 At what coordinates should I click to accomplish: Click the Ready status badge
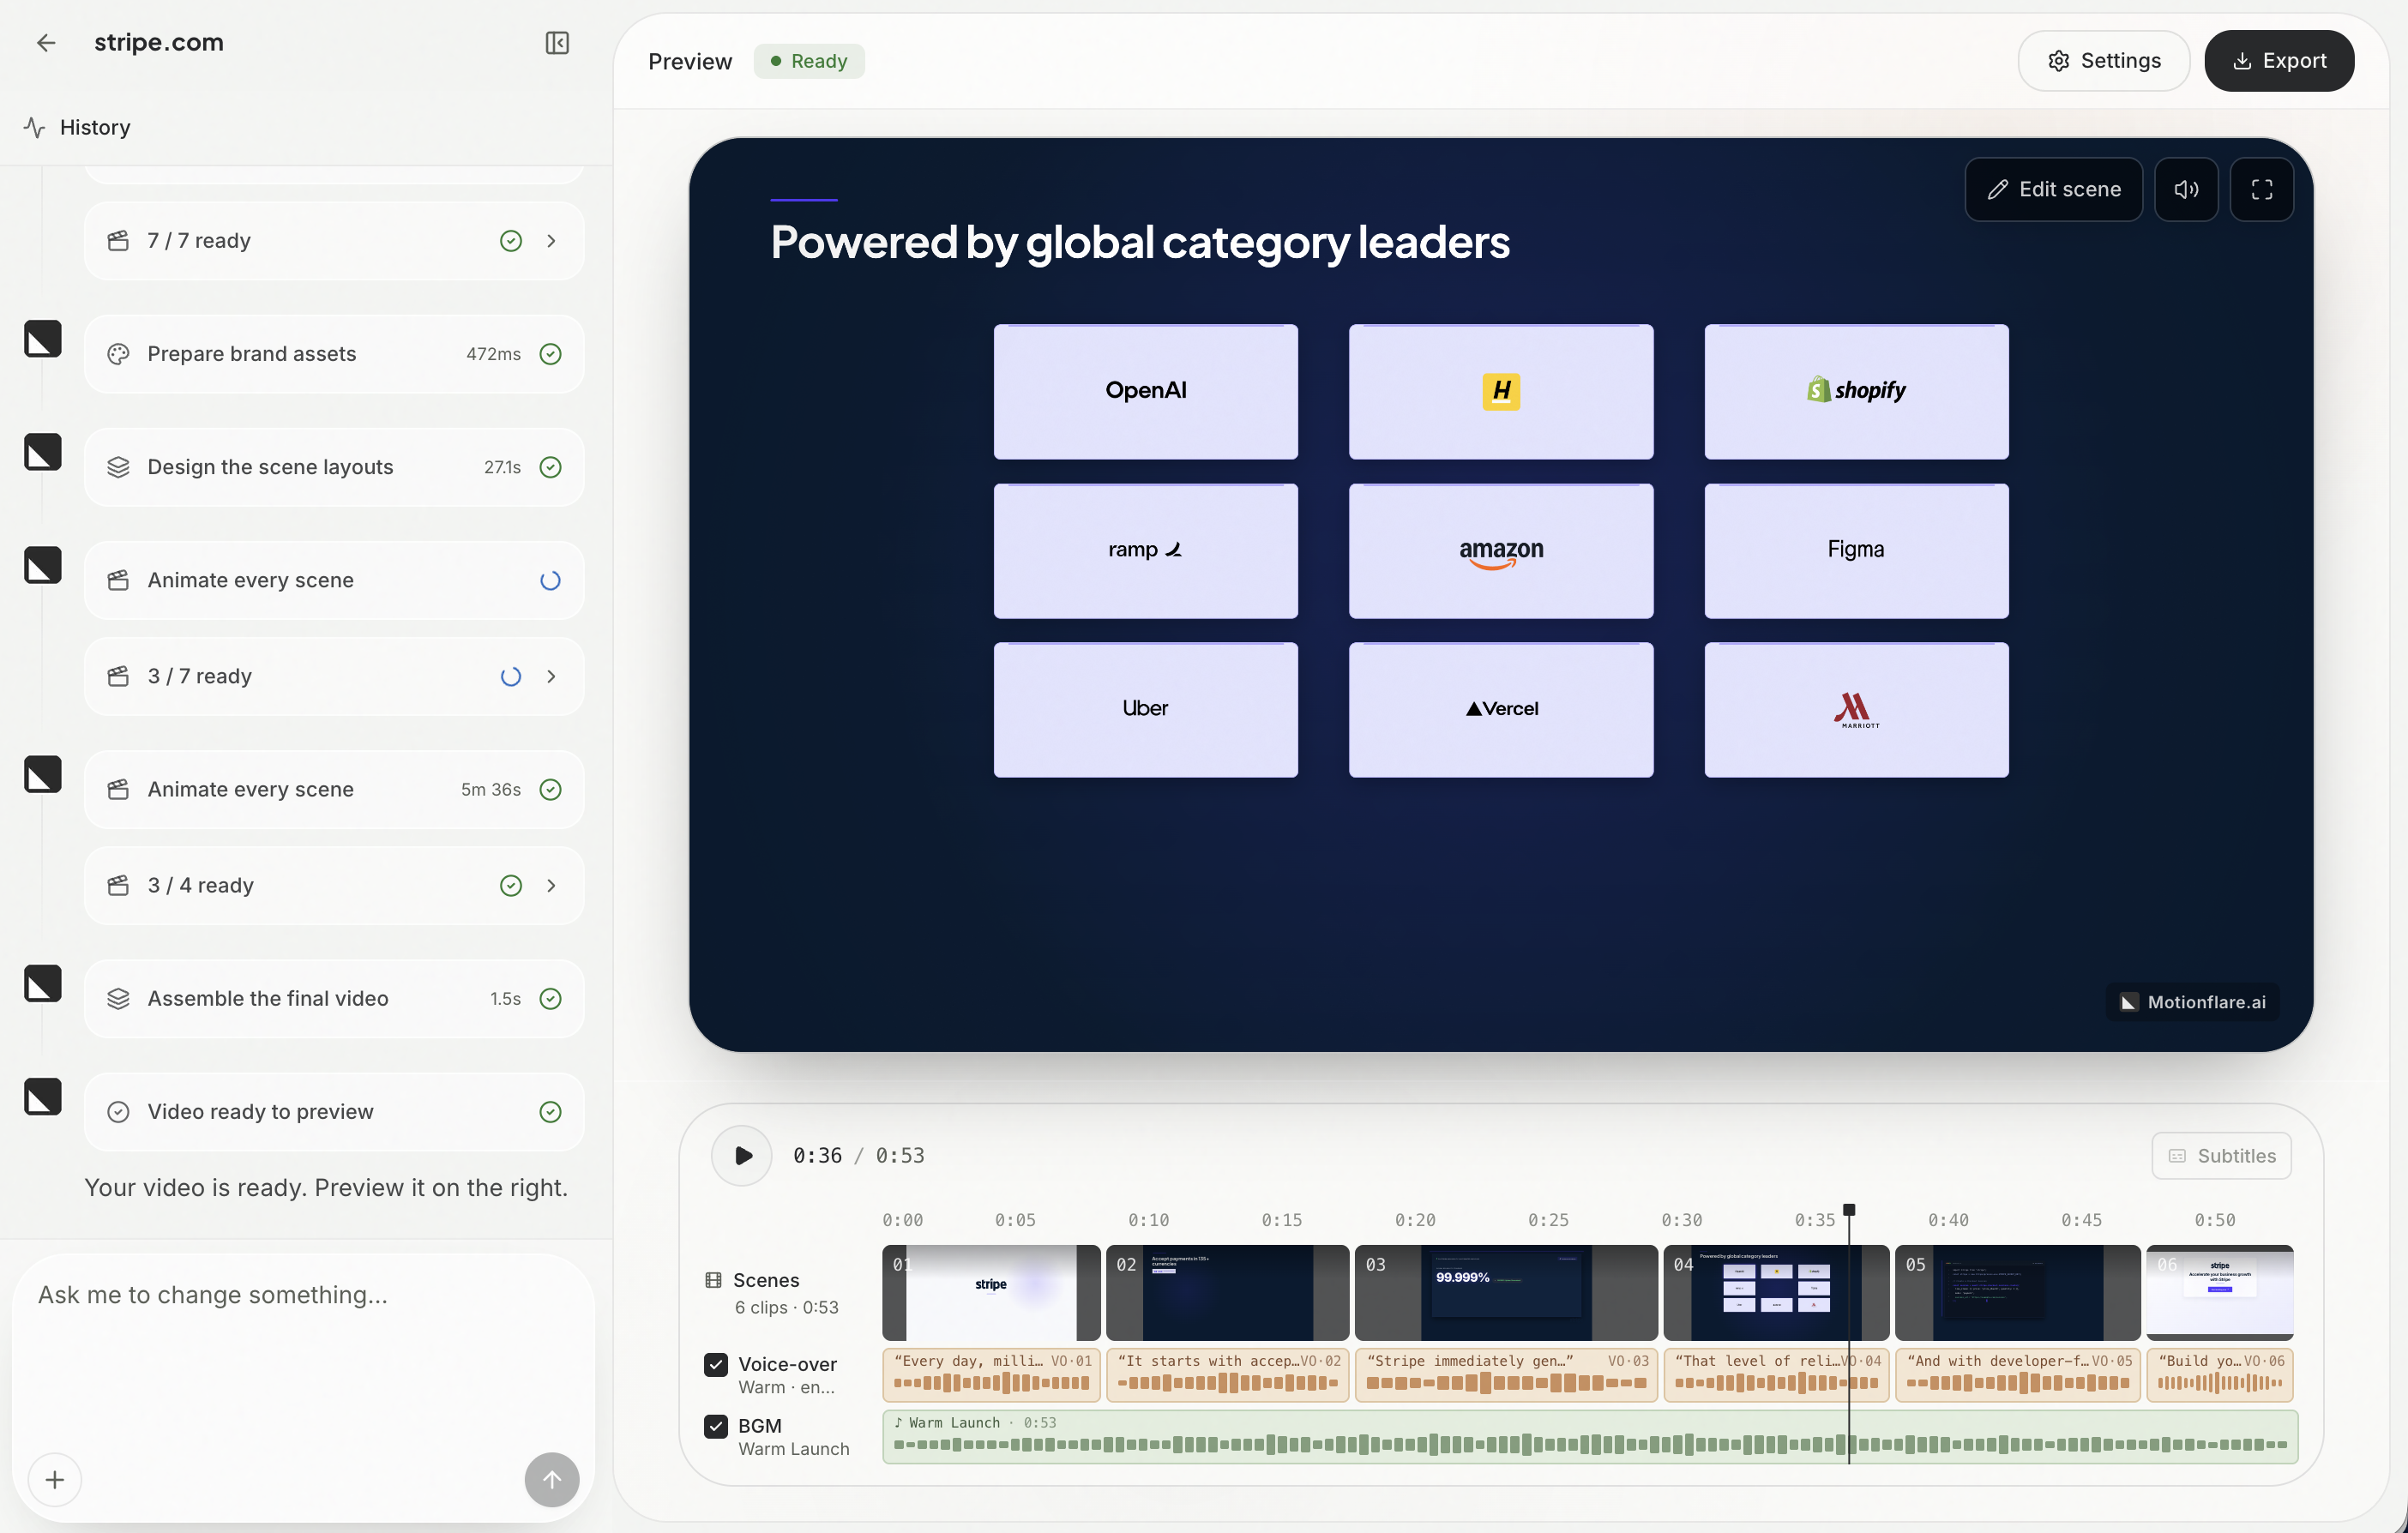point(809,61)
